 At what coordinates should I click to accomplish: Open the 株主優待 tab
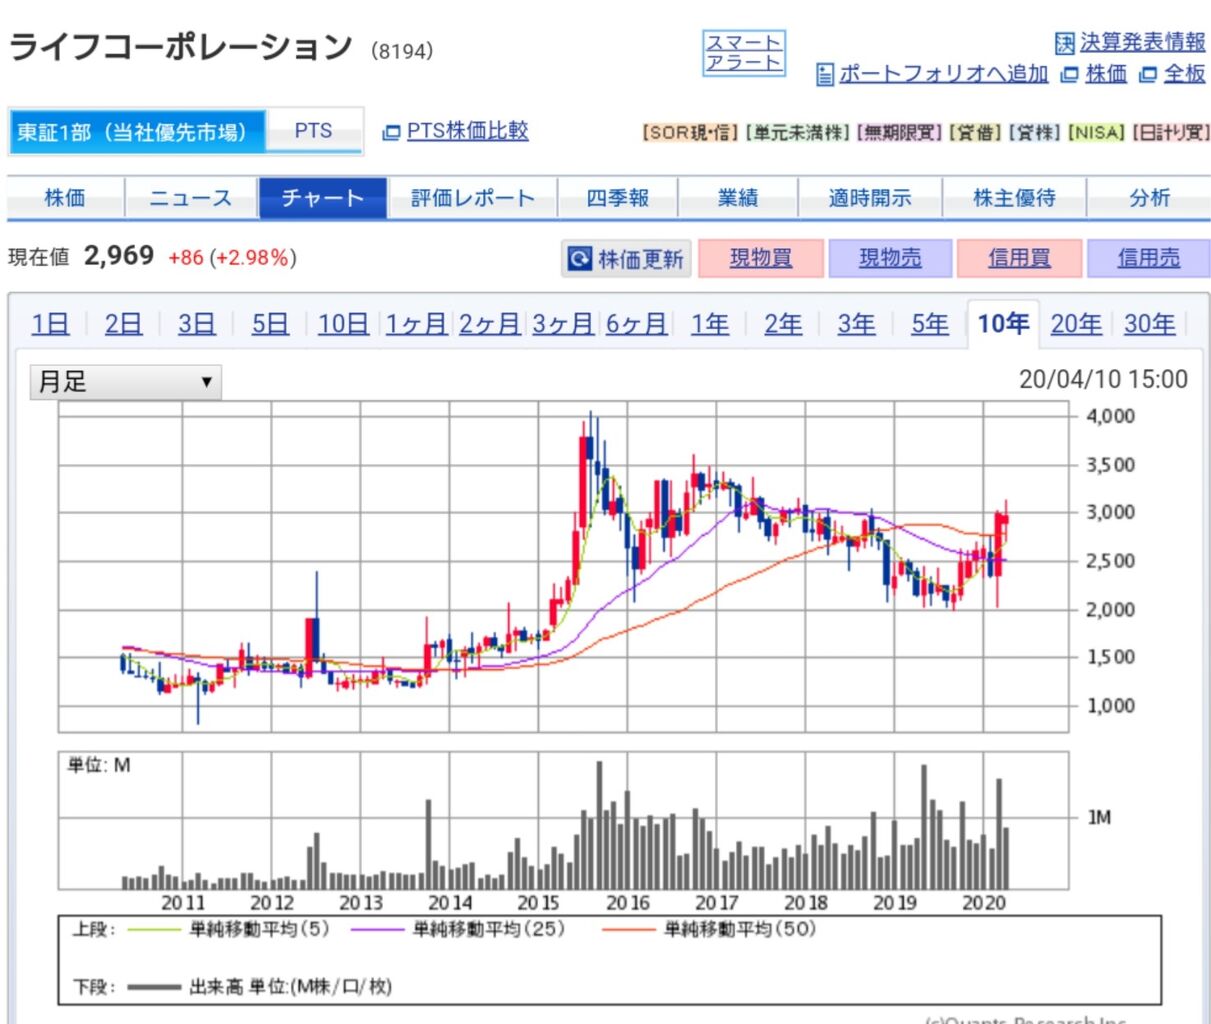click(1014, 198)
